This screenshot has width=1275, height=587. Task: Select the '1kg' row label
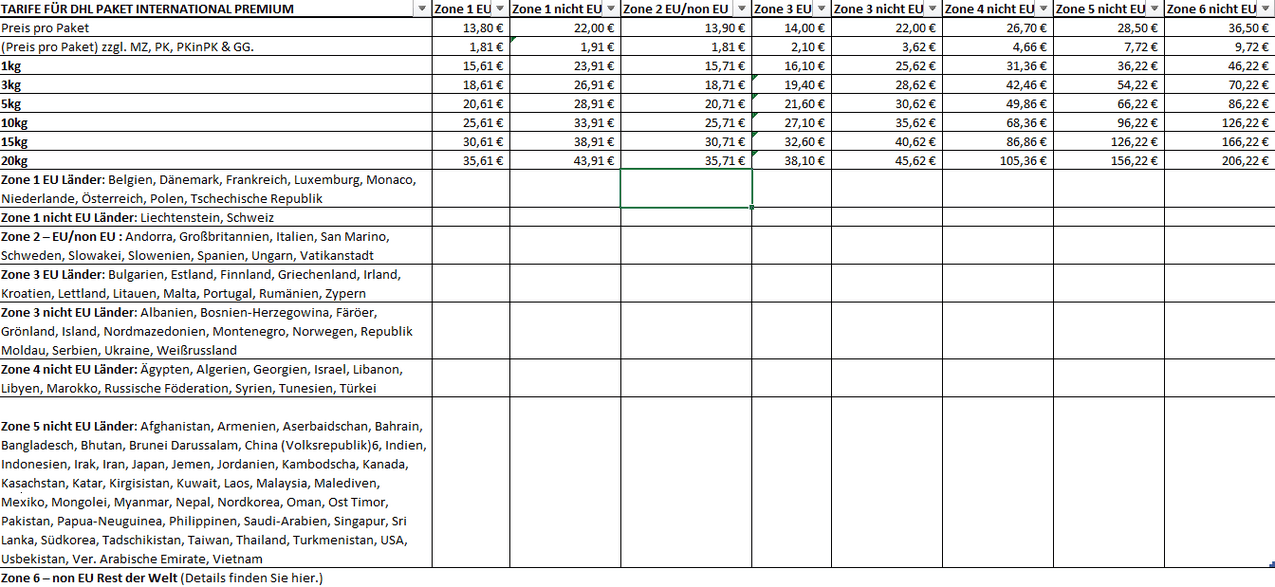coord(216,66)
